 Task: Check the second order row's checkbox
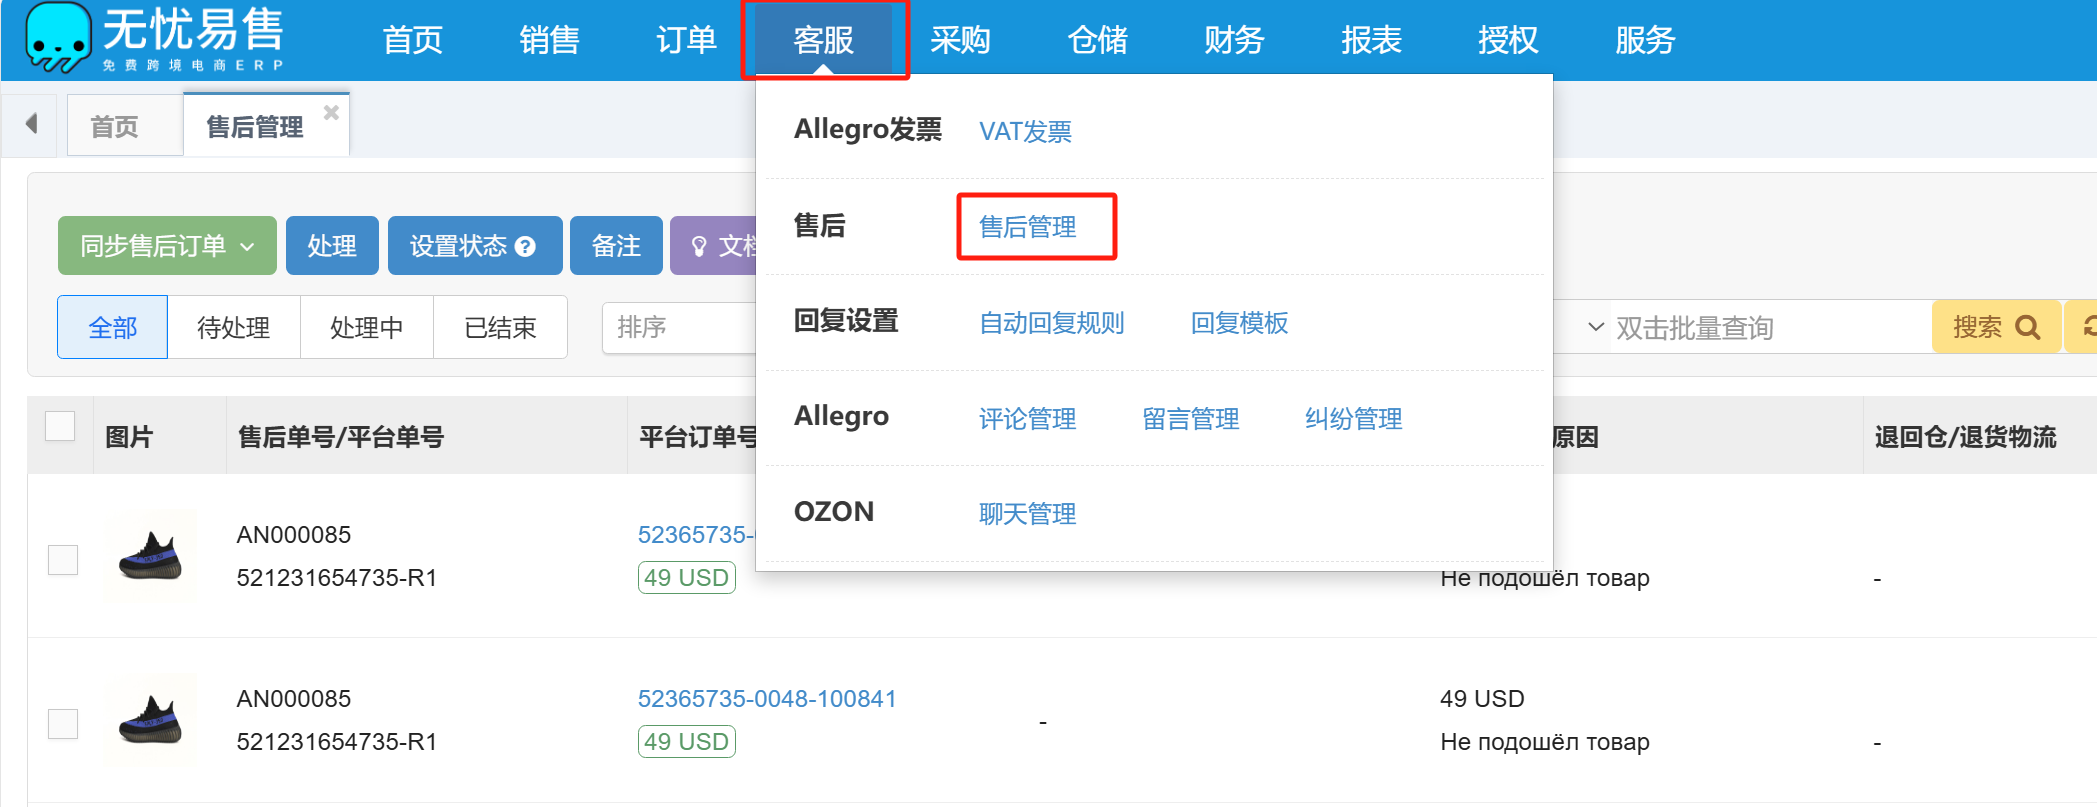coord(63,723)
